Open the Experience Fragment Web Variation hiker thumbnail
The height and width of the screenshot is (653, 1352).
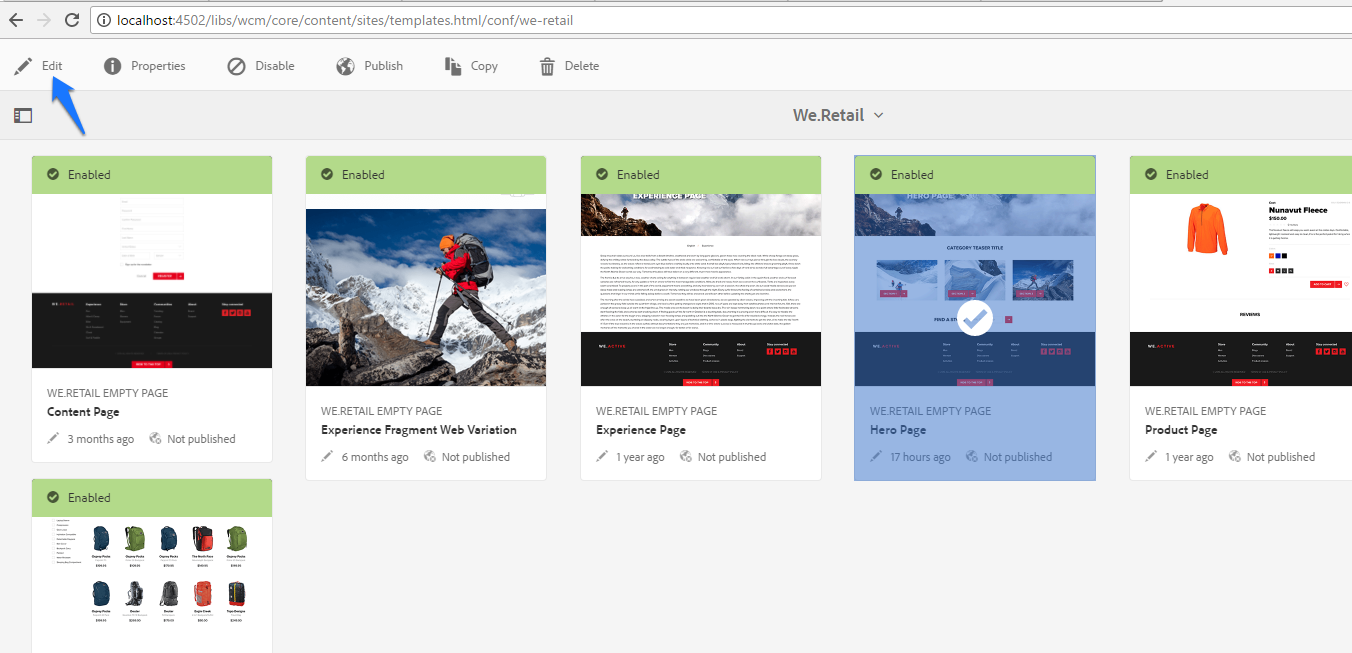[426, 290]
